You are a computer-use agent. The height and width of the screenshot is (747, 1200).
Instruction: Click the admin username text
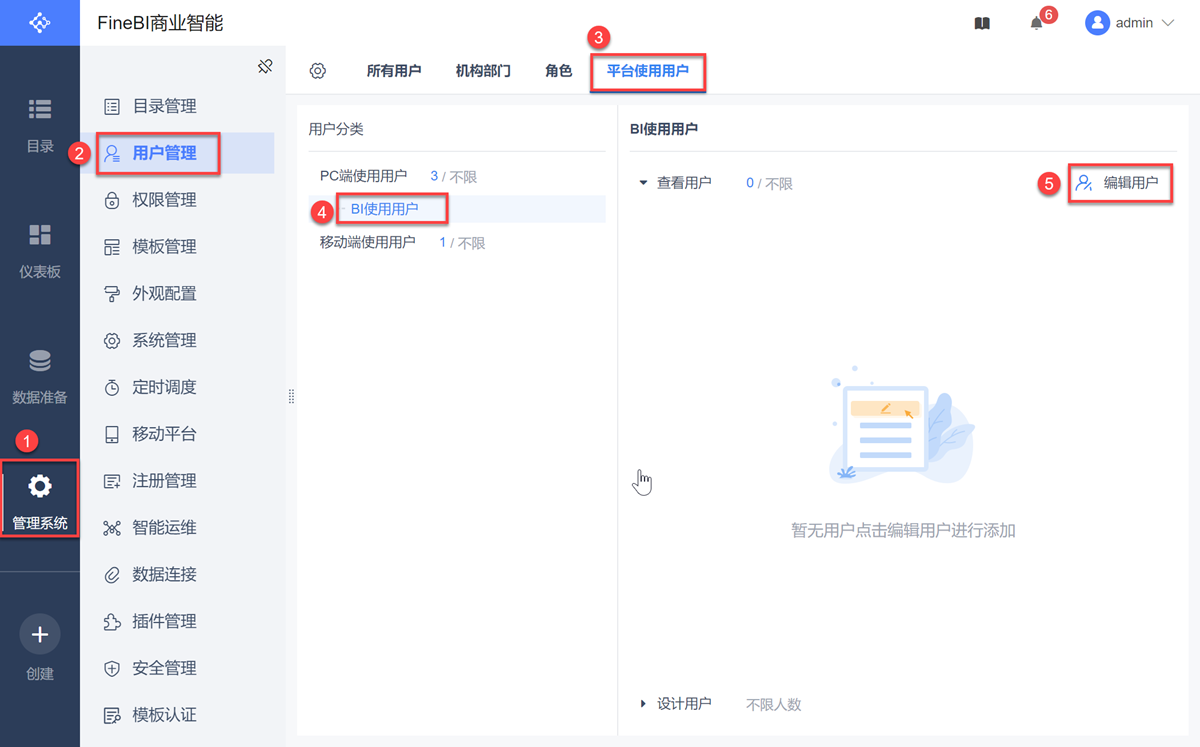click(1134, 23)
